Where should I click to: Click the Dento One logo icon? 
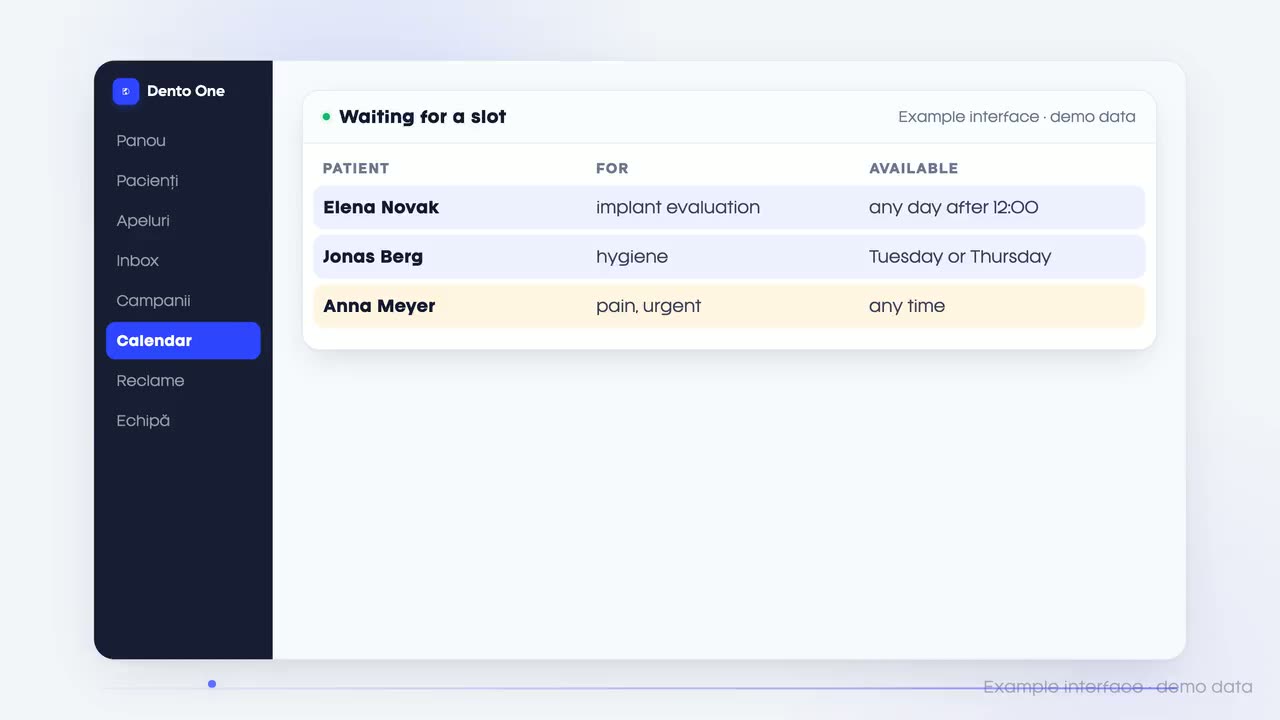tap(126, 91)
